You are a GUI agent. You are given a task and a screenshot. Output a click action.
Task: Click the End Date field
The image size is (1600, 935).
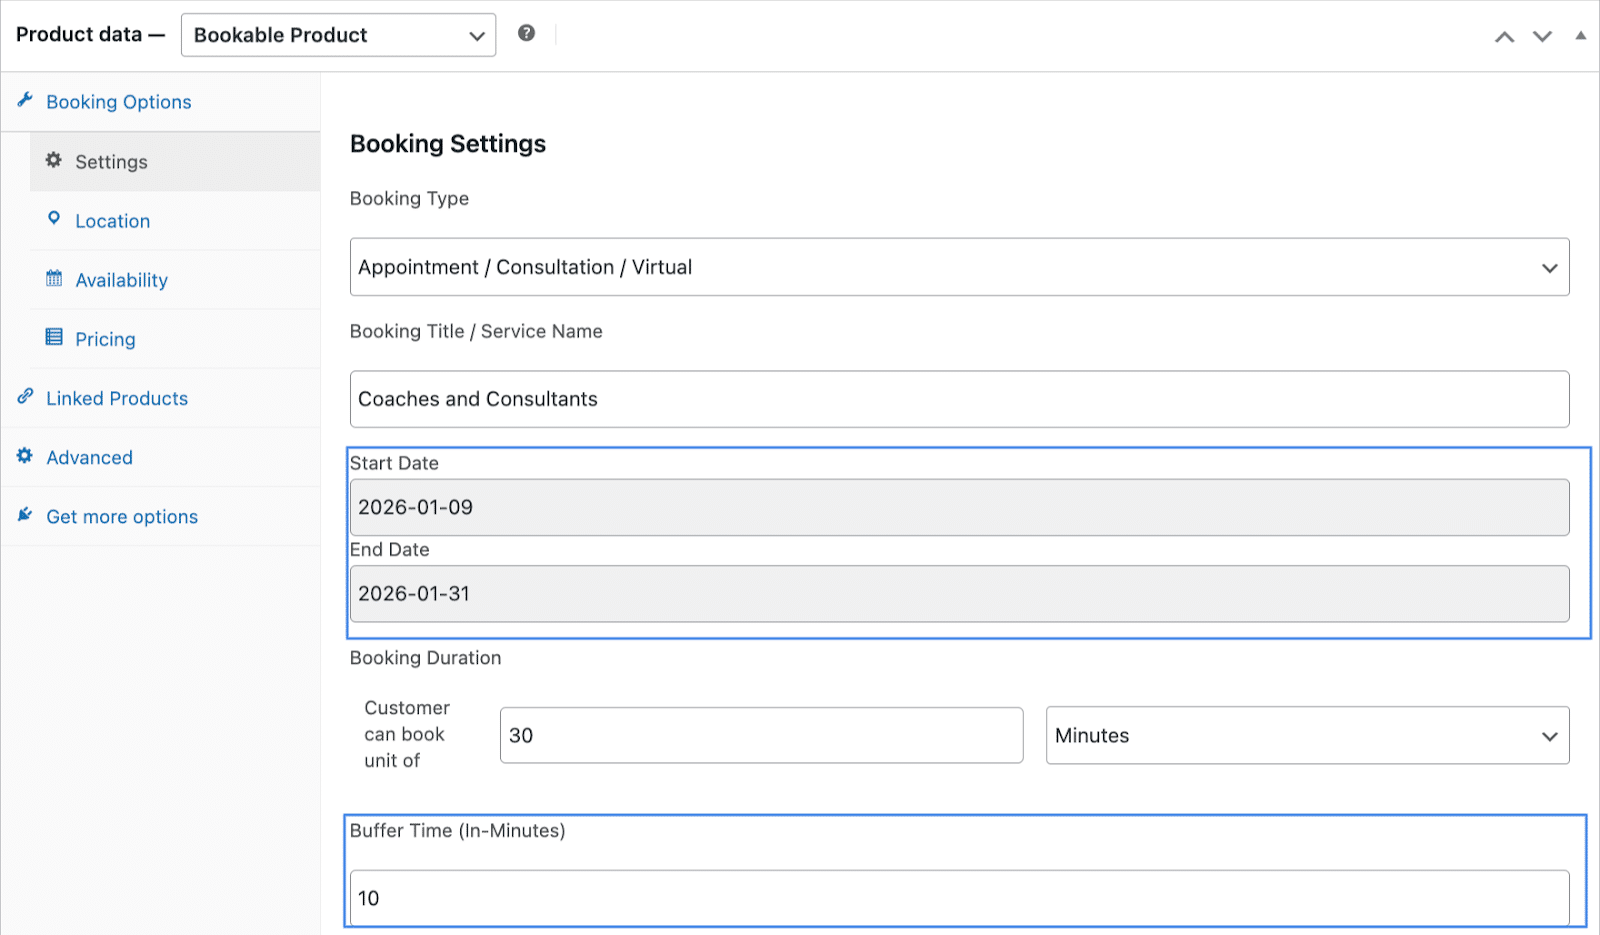click(x=959, y=594)
